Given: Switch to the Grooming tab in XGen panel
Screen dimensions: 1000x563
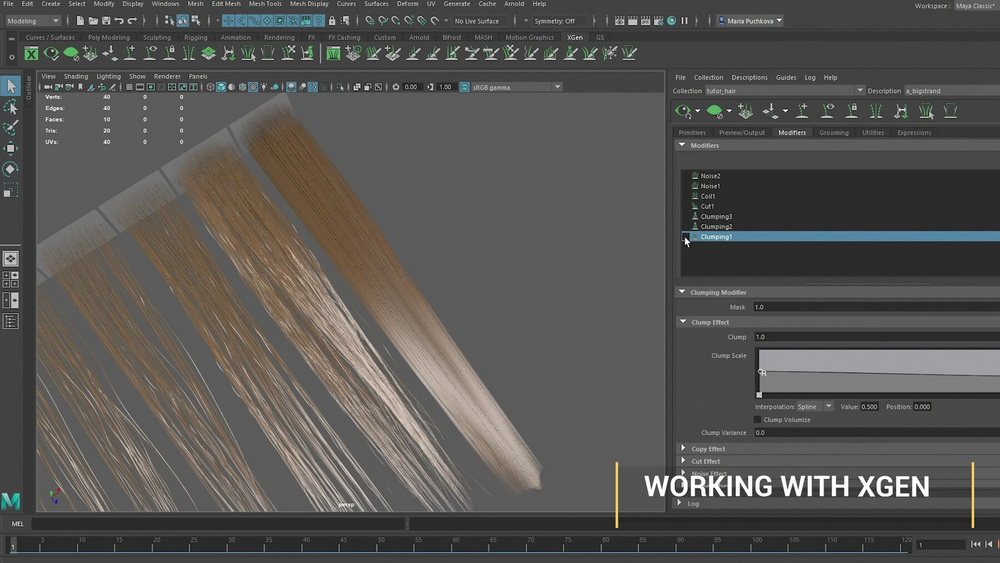Looking at the screenshot, I should (834, 133).
